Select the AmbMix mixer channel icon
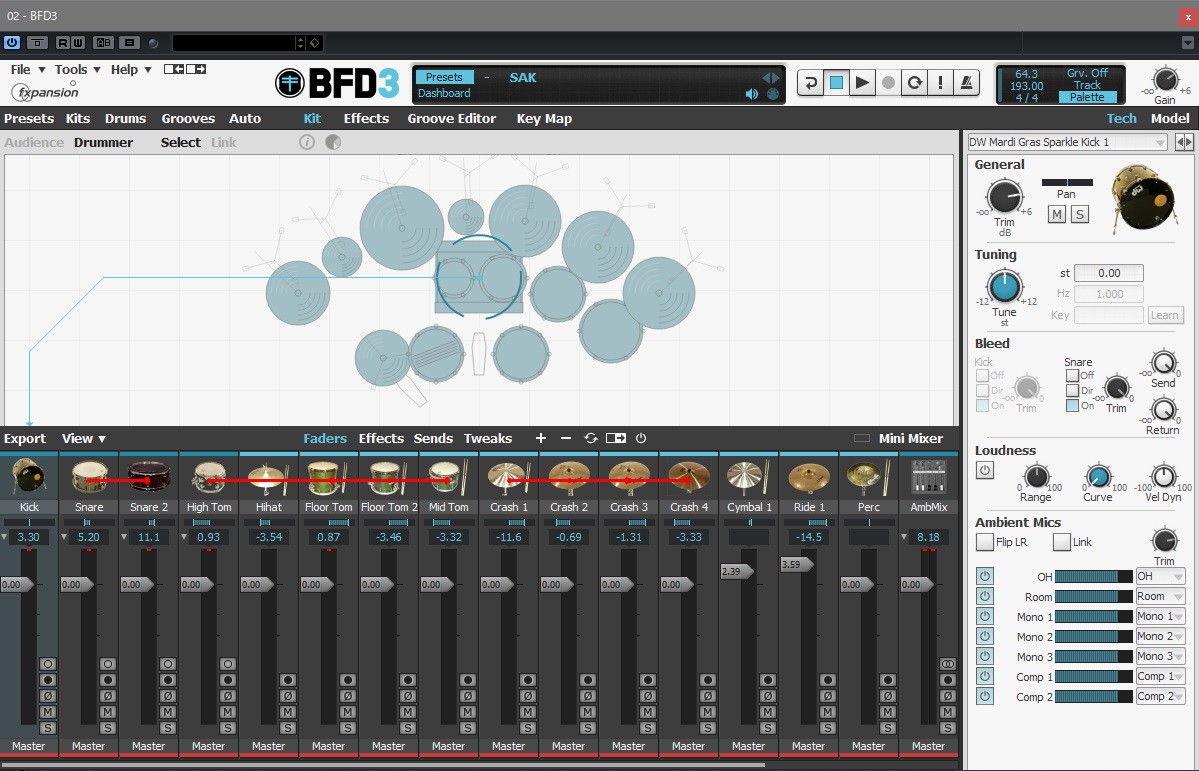The height and width of the screenshot is (771, 1199). coord(928,477)
